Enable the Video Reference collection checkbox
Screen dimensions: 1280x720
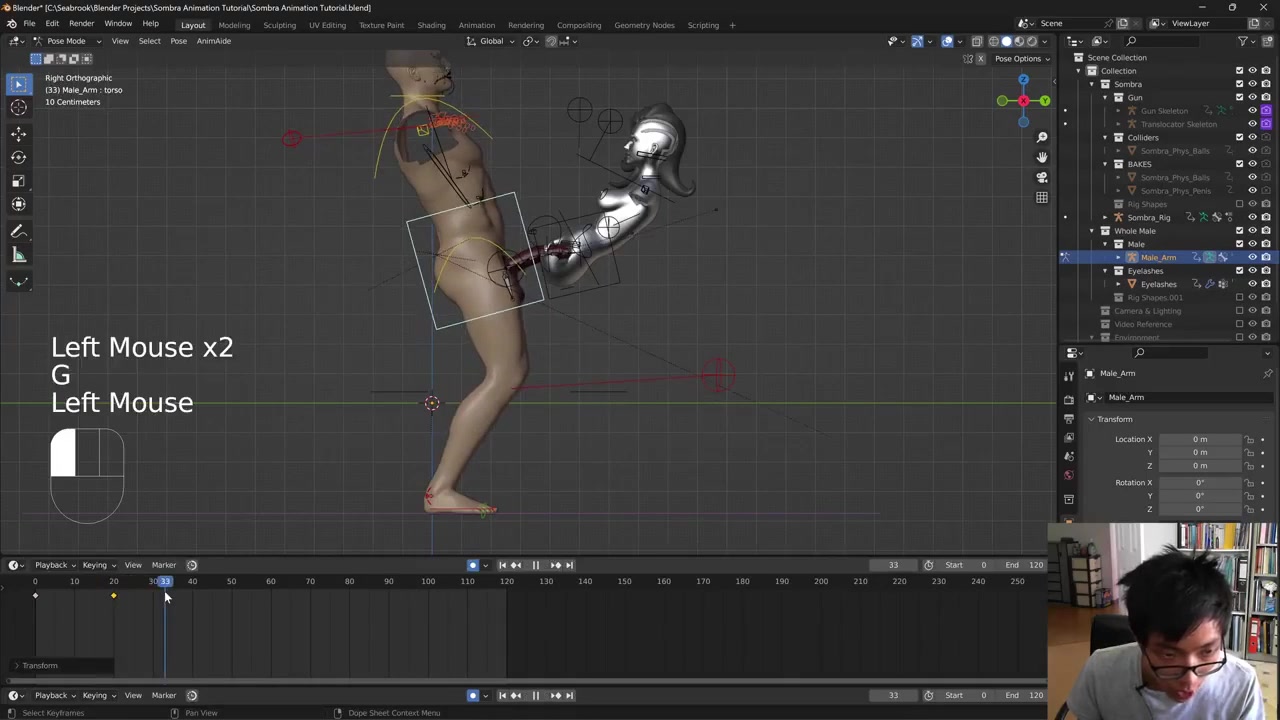click(1240, 324)
